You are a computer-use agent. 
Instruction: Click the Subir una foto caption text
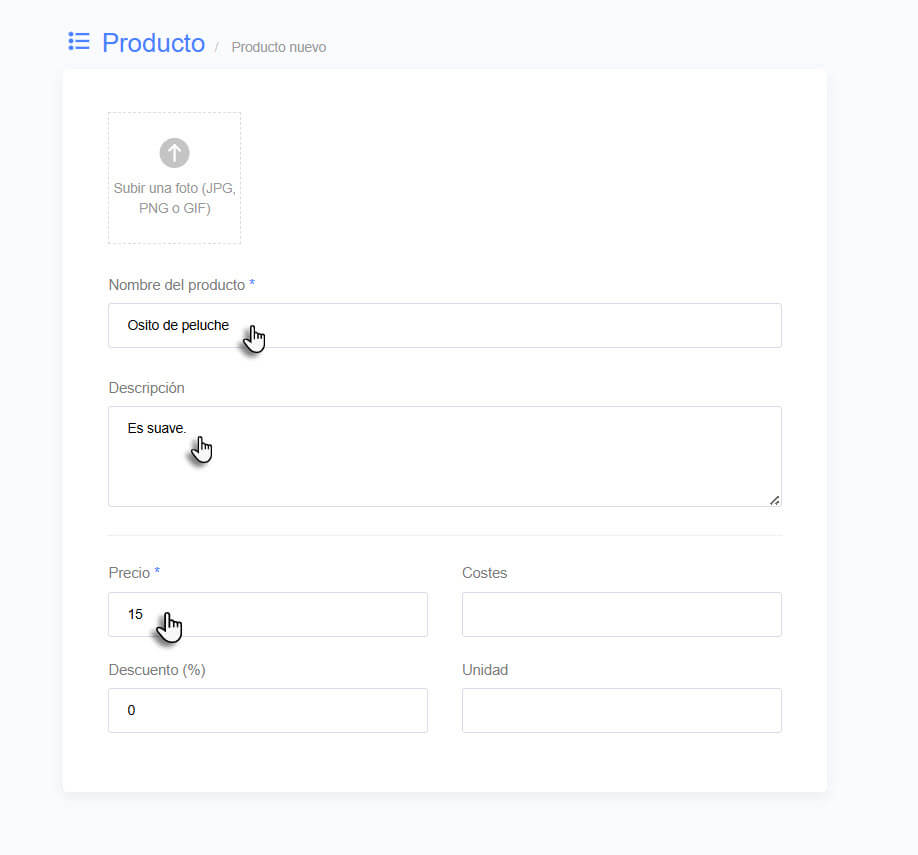[x=174, y=198]
